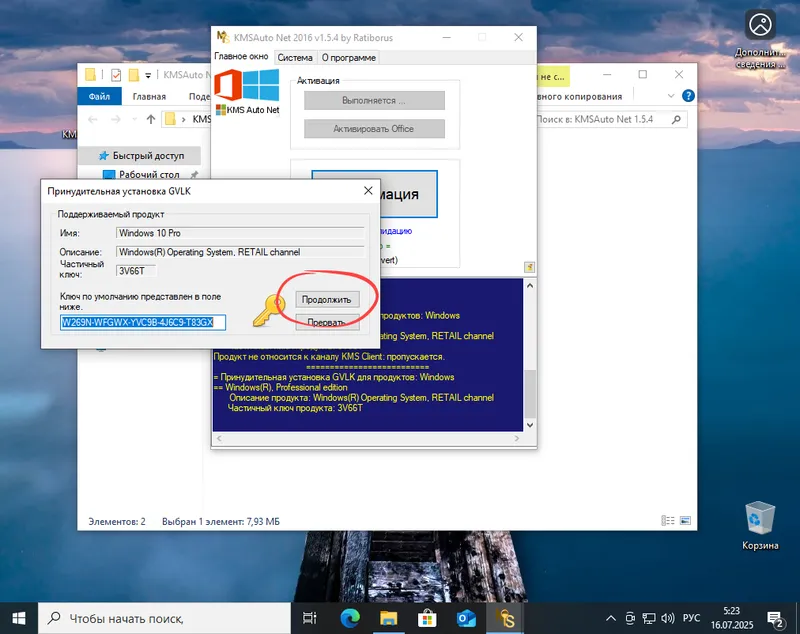Viewport: 800px width, 634px height.
Task: Expand the Quick Access Toolbar dropdown arrow
Action: pos(146,74)
